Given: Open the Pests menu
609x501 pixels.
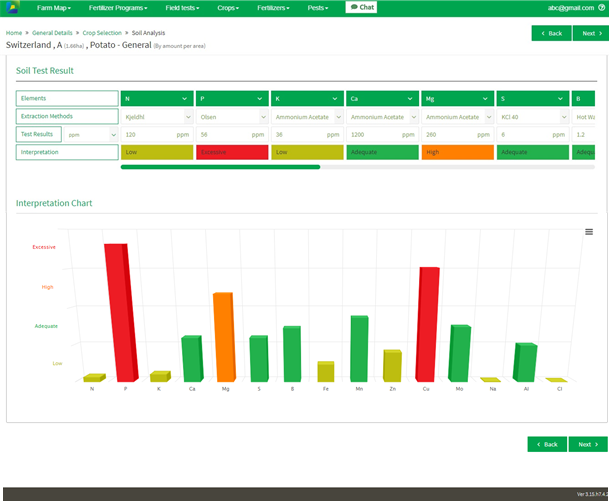Looking at the screenshot, I should pyautogui.click(x=318, y=8).
